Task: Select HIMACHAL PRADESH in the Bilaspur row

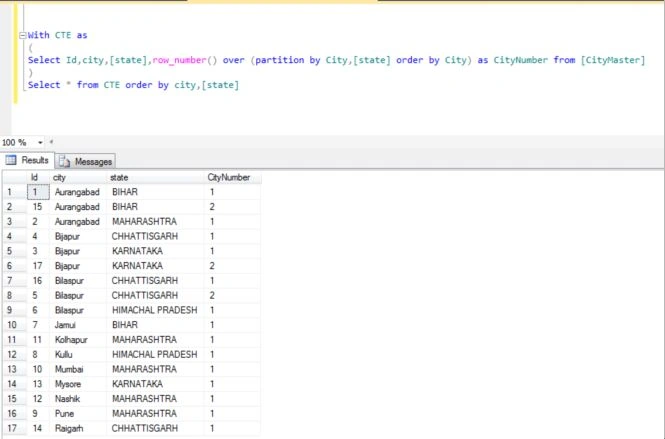Action: pyautogui.click(x=155, y=310)
